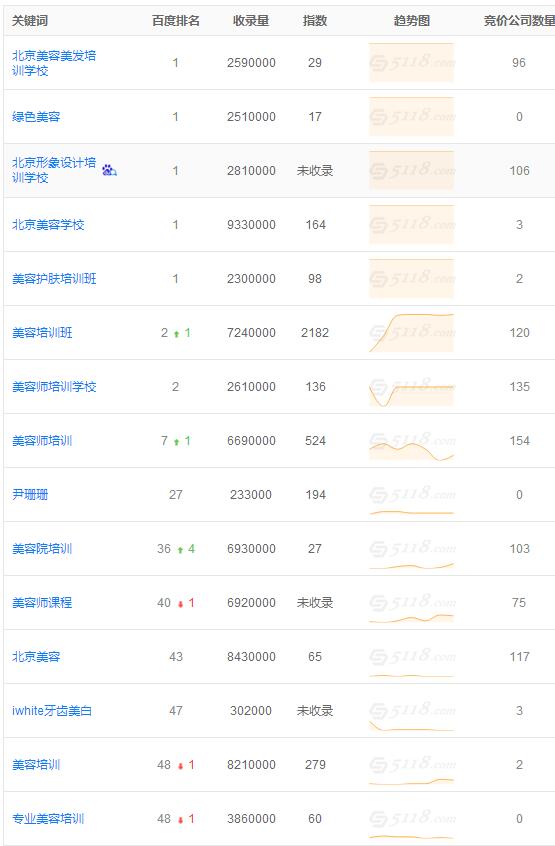Viewport: 555px width, 846px height.
Task: Open trend chart thumbnail for 美容师培训学校
Action: 412,386
